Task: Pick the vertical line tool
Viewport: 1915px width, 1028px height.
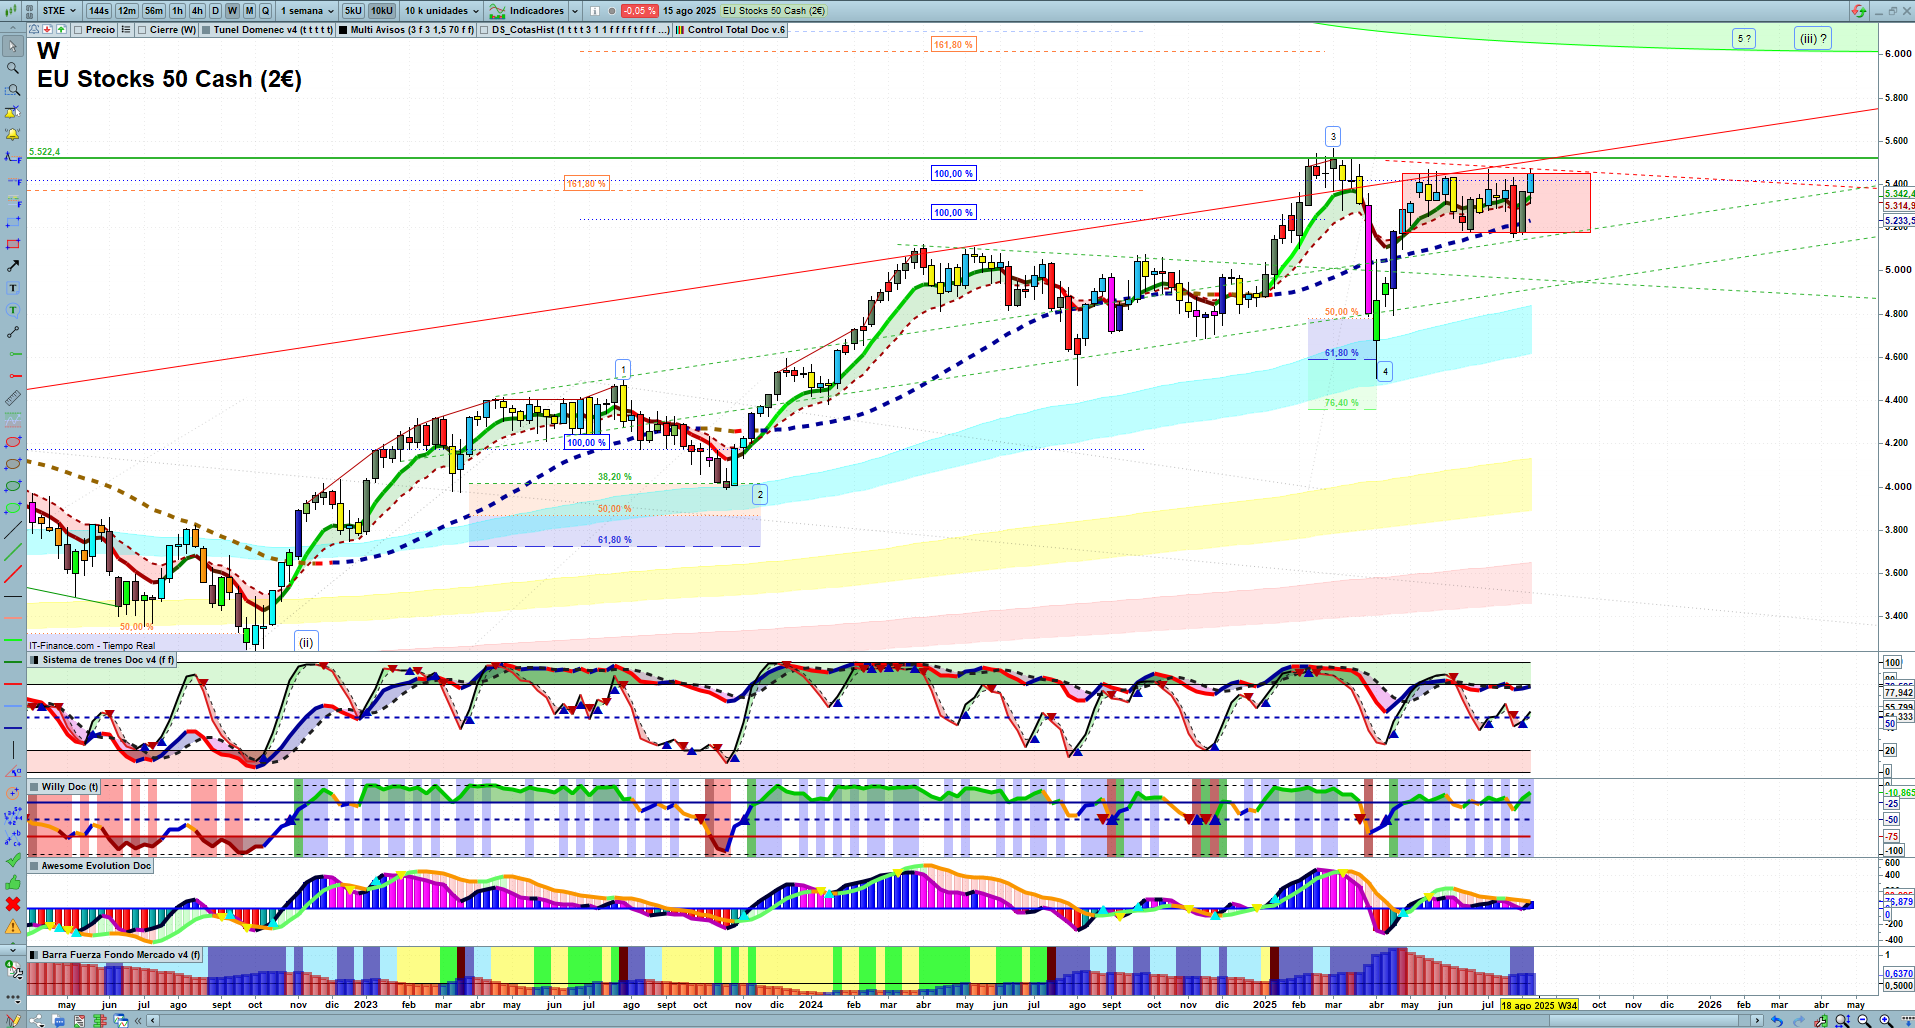Action: pyautogui.click(x=13, y=750)
